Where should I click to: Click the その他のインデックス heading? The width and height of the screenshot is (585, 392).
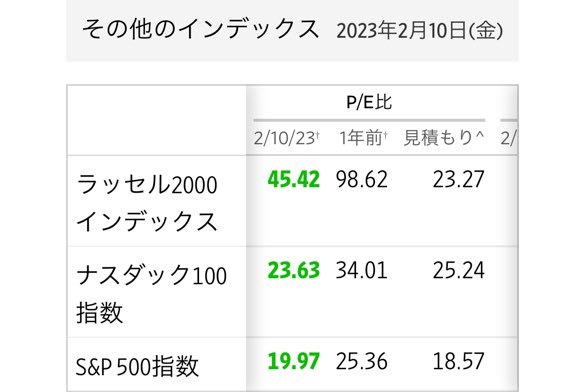[200, 29]
